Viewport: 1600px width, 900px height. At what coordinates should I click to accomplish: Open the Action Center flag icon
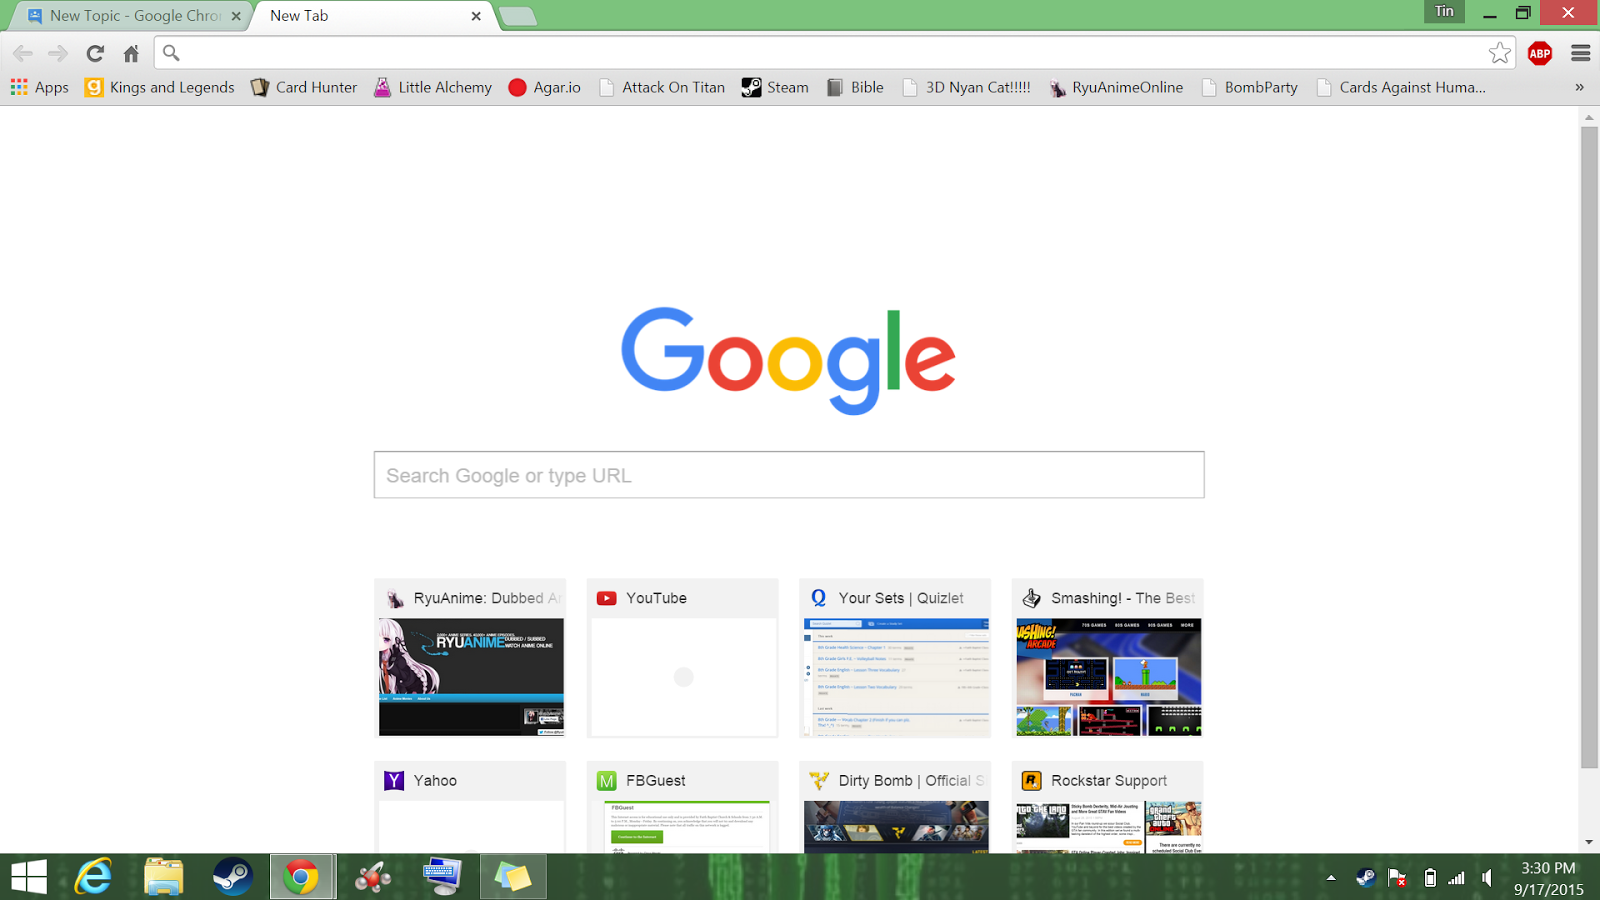tap(1397, 878)
